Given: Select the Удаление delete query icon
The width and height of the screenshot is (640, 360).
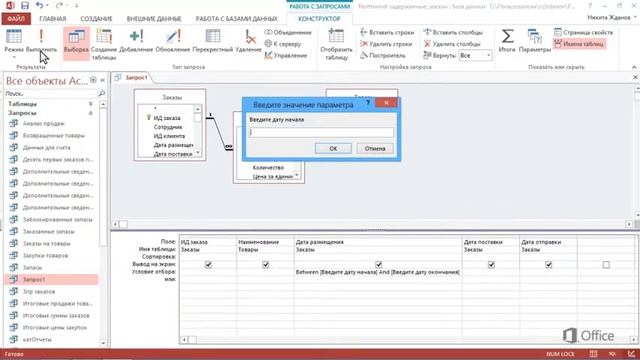Looking at the screenshot, I should [x=249, y=41].
